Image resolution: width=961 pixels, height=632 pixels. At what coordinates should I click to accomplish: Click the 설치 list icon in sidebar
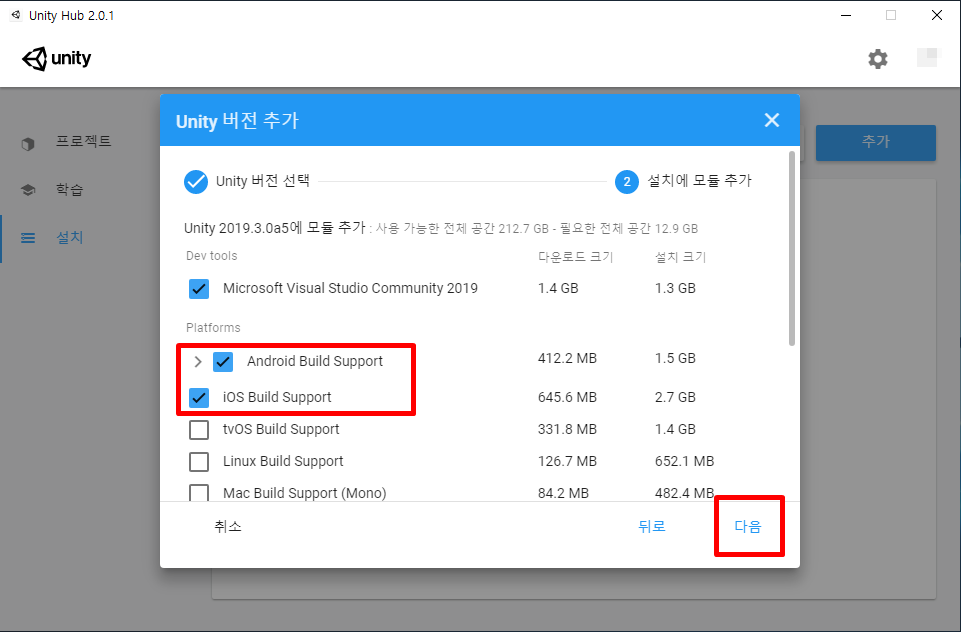tap(28, 238)
